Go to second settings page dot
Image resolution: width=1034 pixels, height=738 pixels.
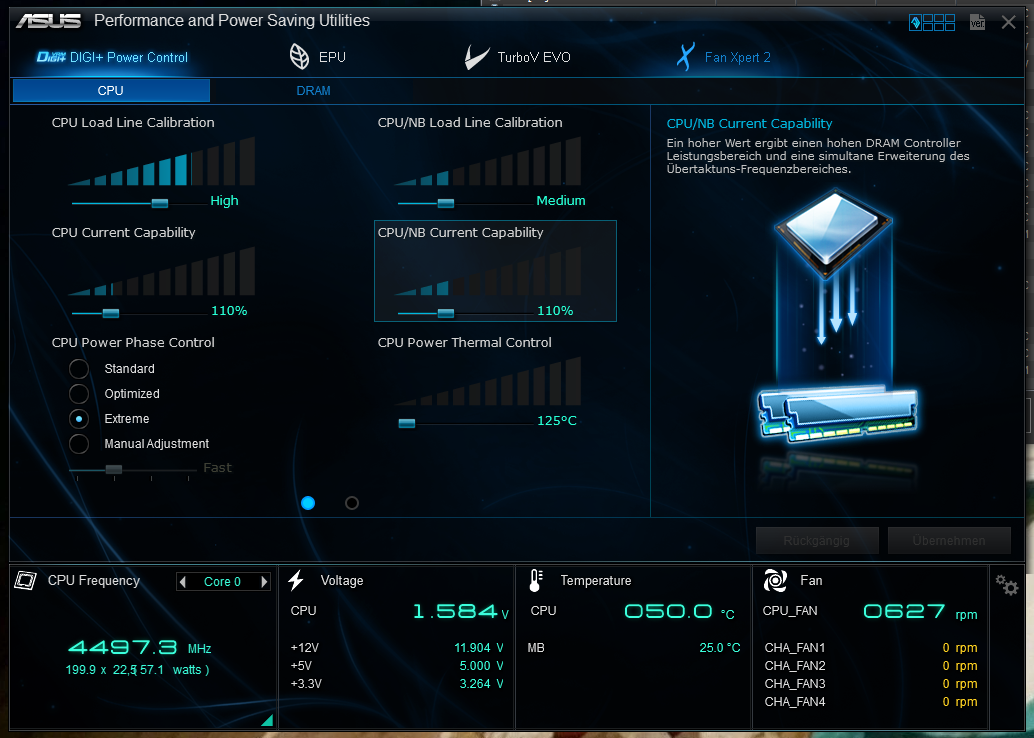coord(352,503)
